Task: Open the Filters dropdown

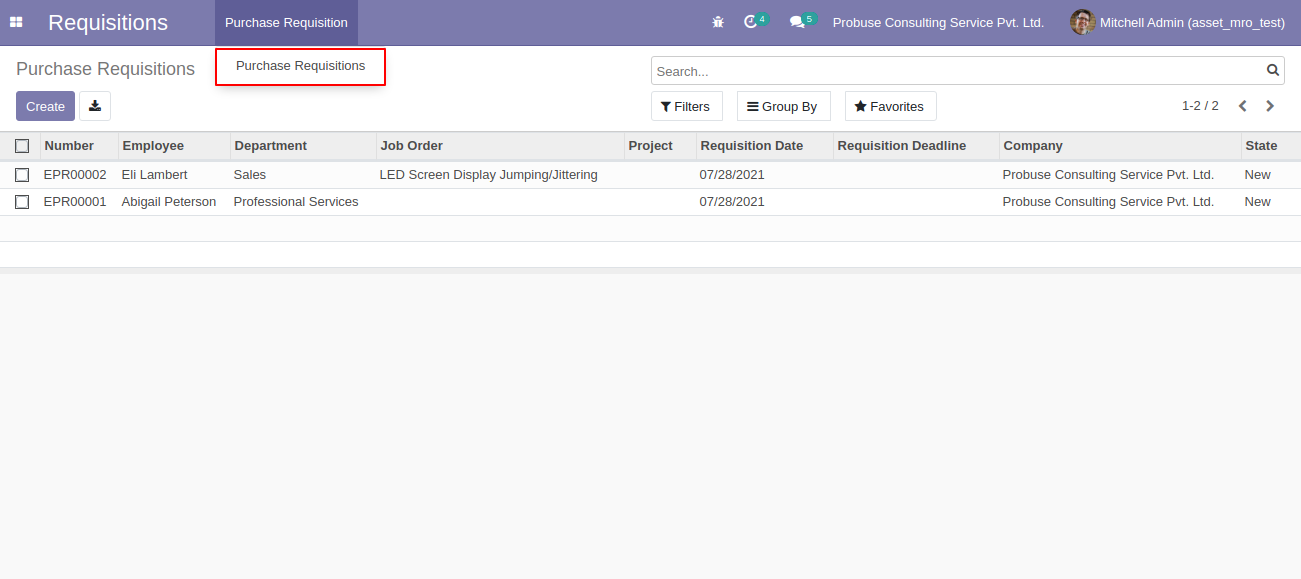Action: (x=686, y=106)
